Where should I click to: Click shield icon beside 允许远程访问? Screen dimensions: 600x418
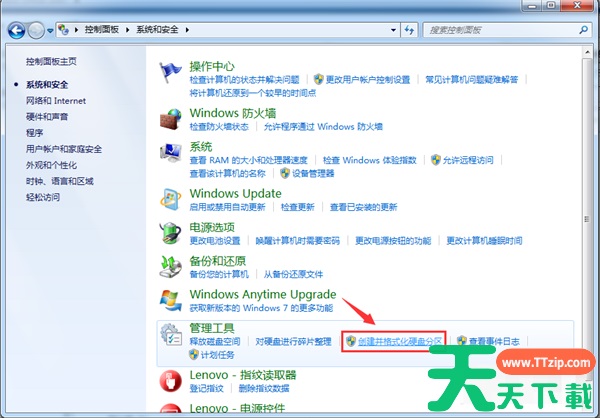coord(436,160)
